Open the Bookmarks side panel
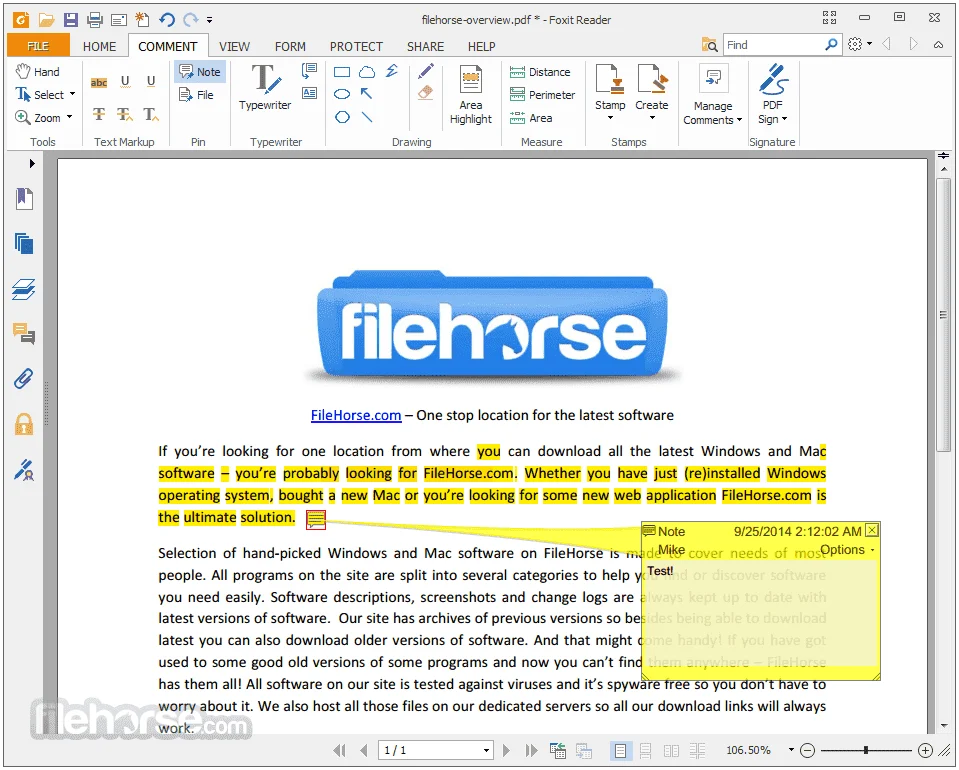The width and height of the screenshot is (959, 770). [24, 199]
